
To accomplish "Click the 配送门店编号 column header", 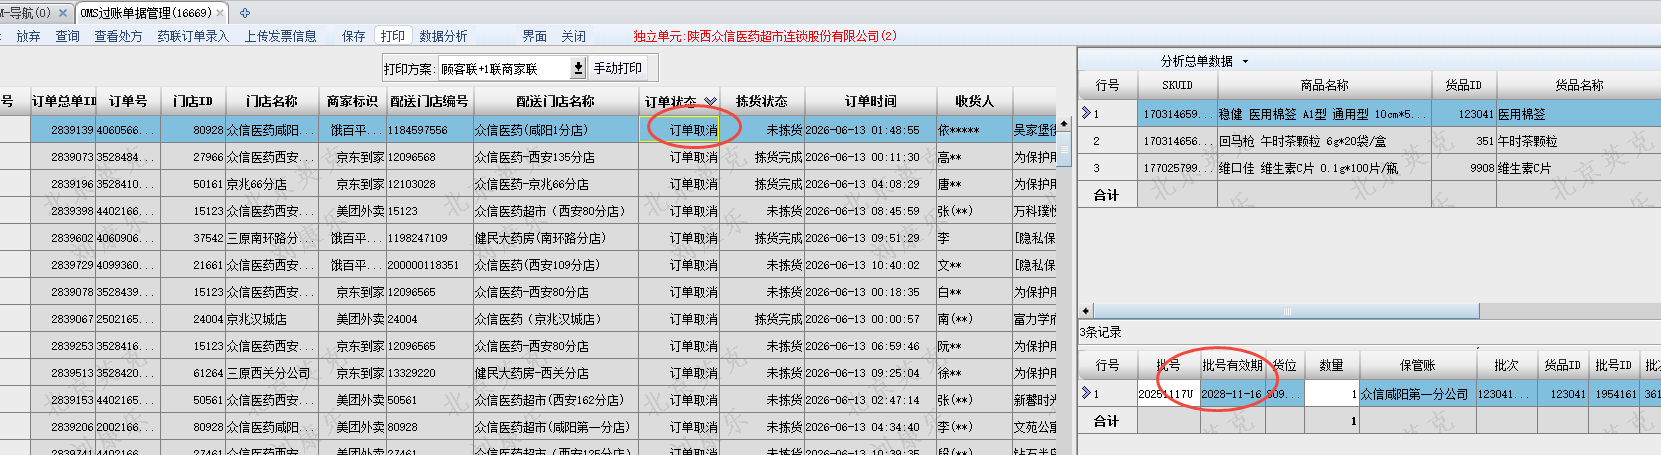I will [429, 101].
